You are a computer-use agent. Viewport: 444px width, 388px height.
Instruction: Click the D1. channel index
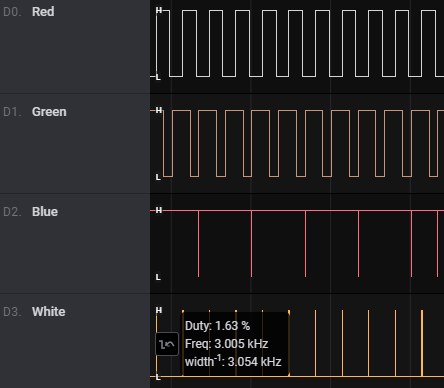(x=12, y=112)
